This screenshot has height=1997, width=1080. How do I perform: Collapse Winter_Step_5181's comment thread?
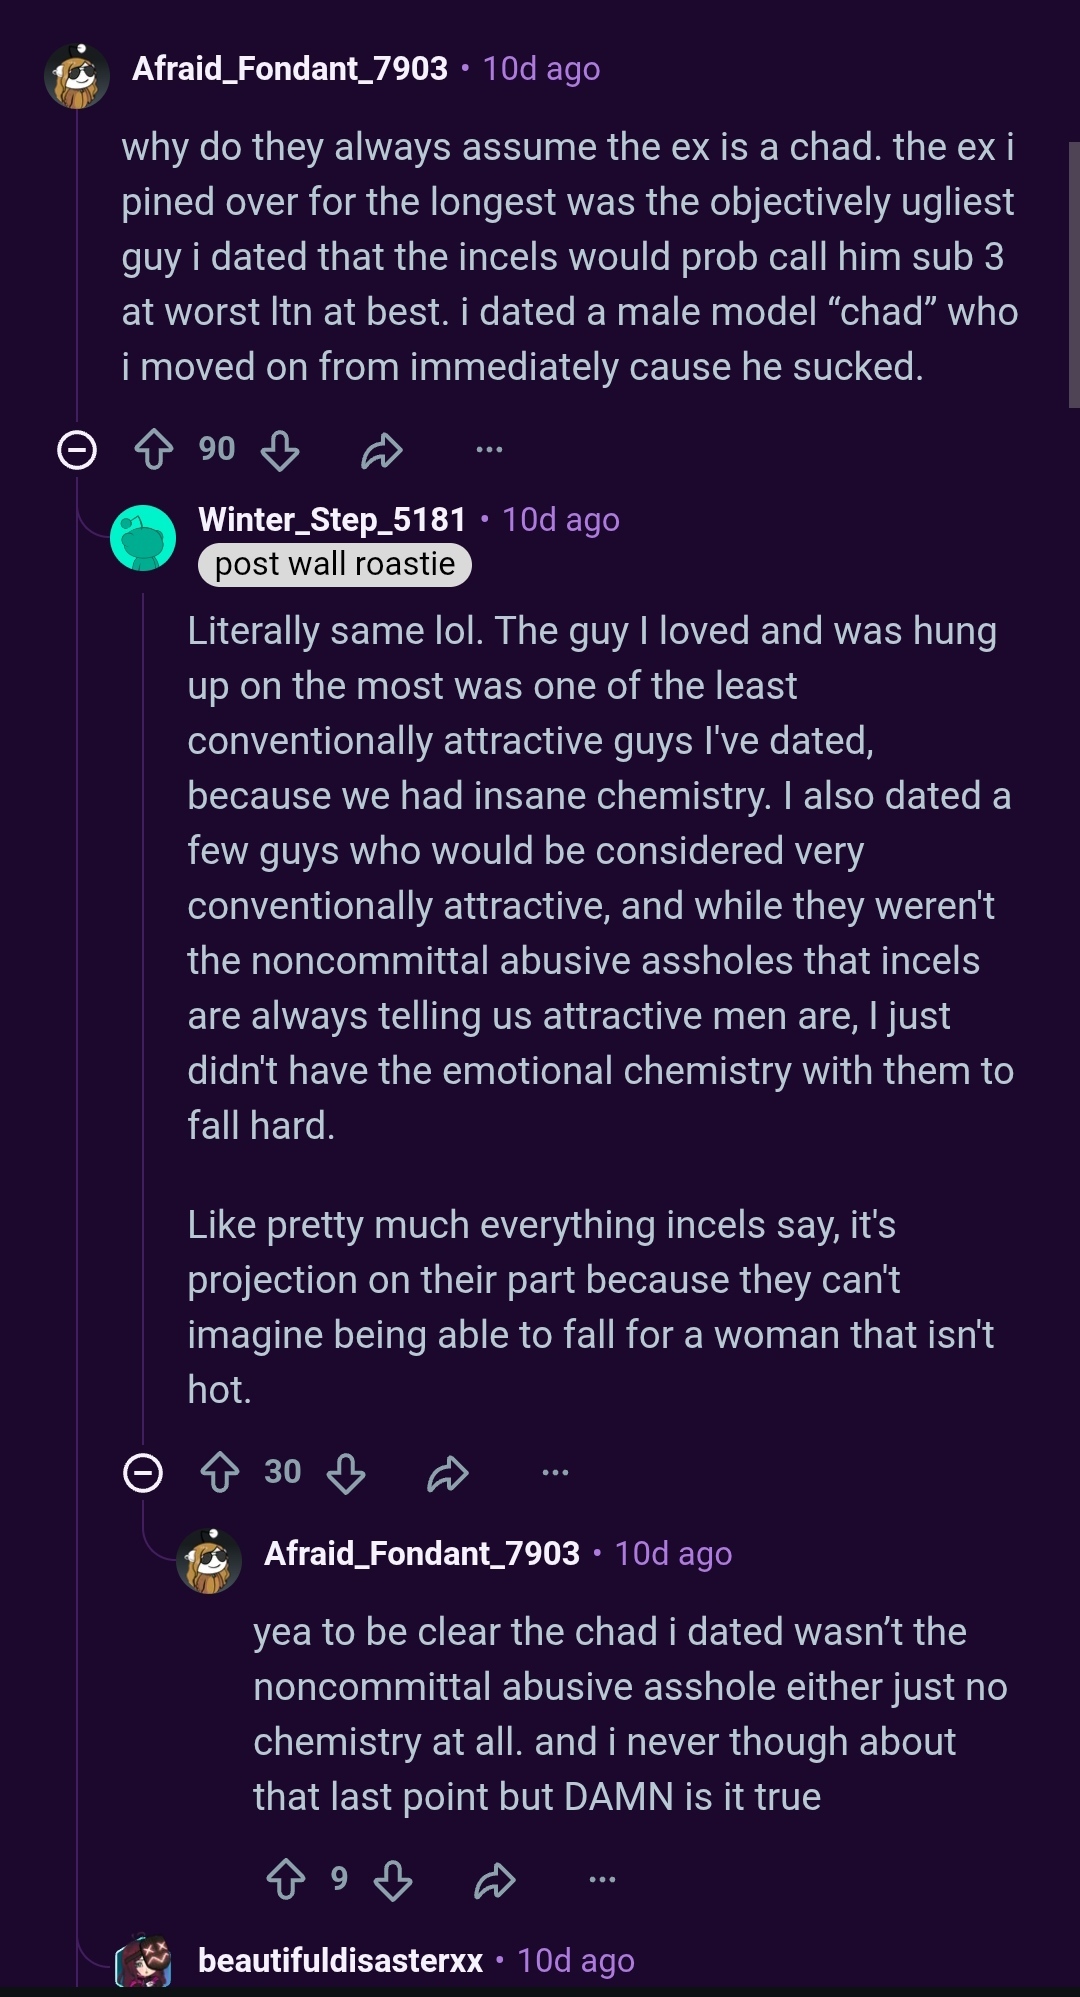tap(143, 1473)
